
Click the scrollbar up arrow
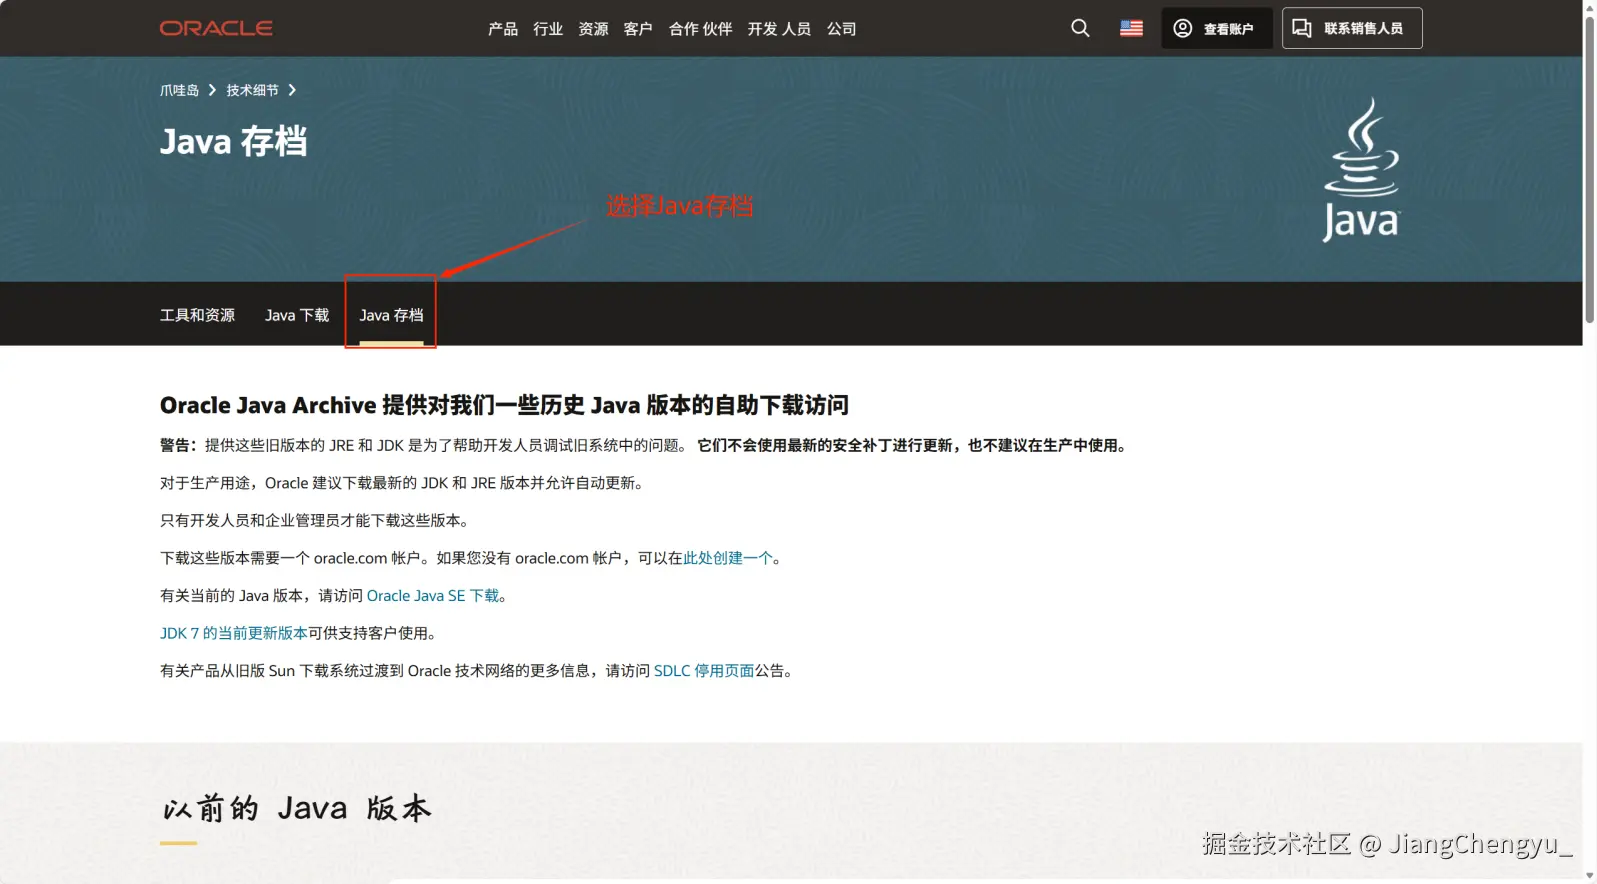click(x=1589, y=7)
